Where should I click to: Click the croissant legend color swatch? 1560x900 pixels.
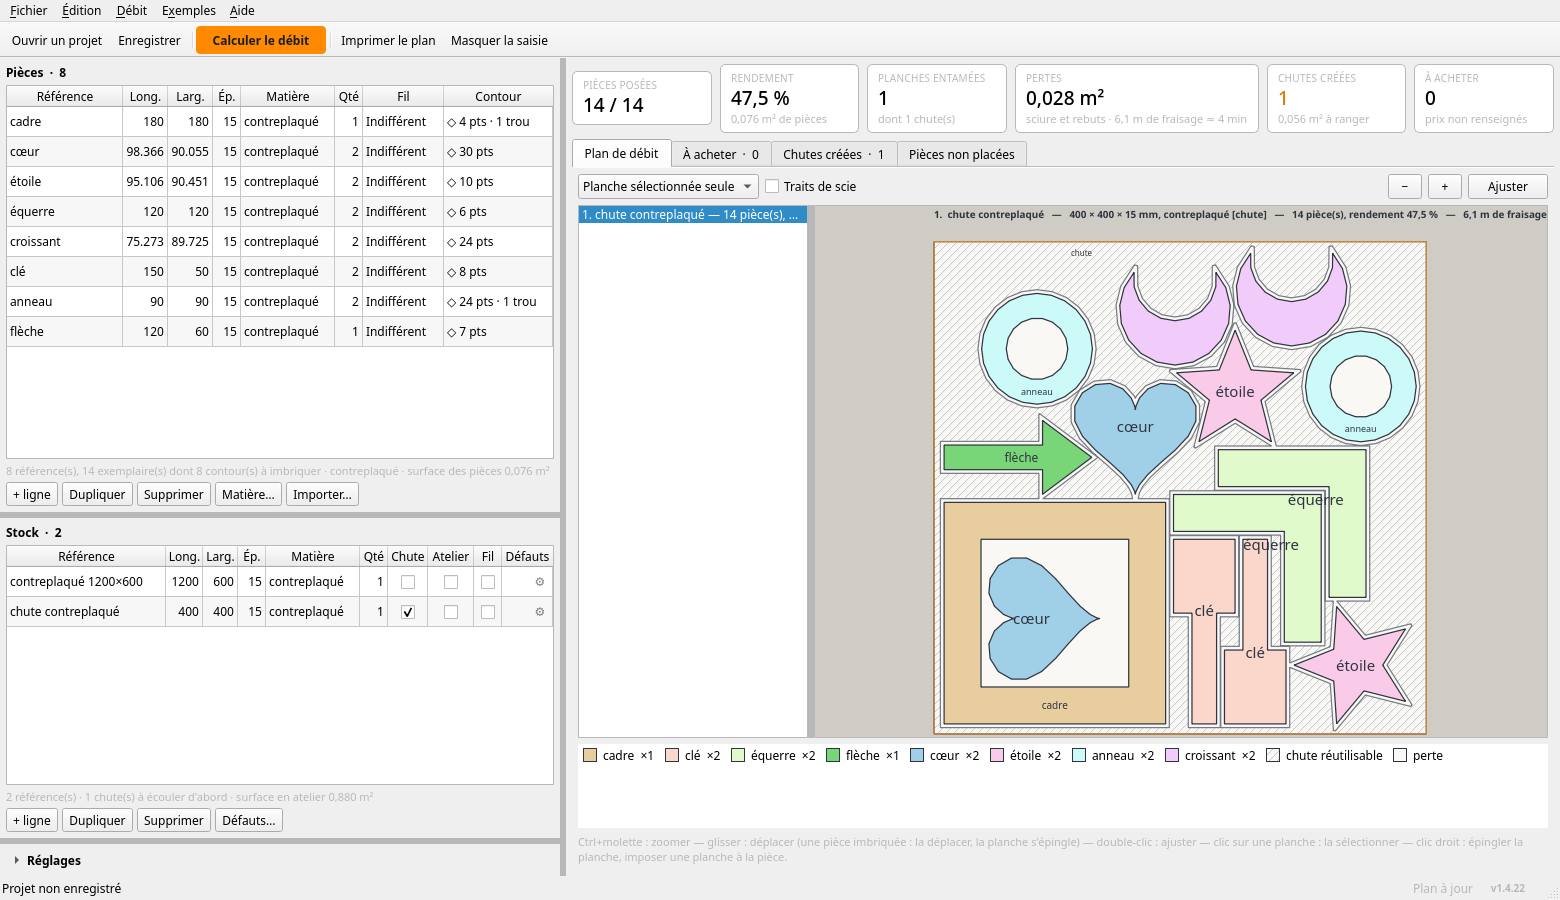coord(1172,756)
